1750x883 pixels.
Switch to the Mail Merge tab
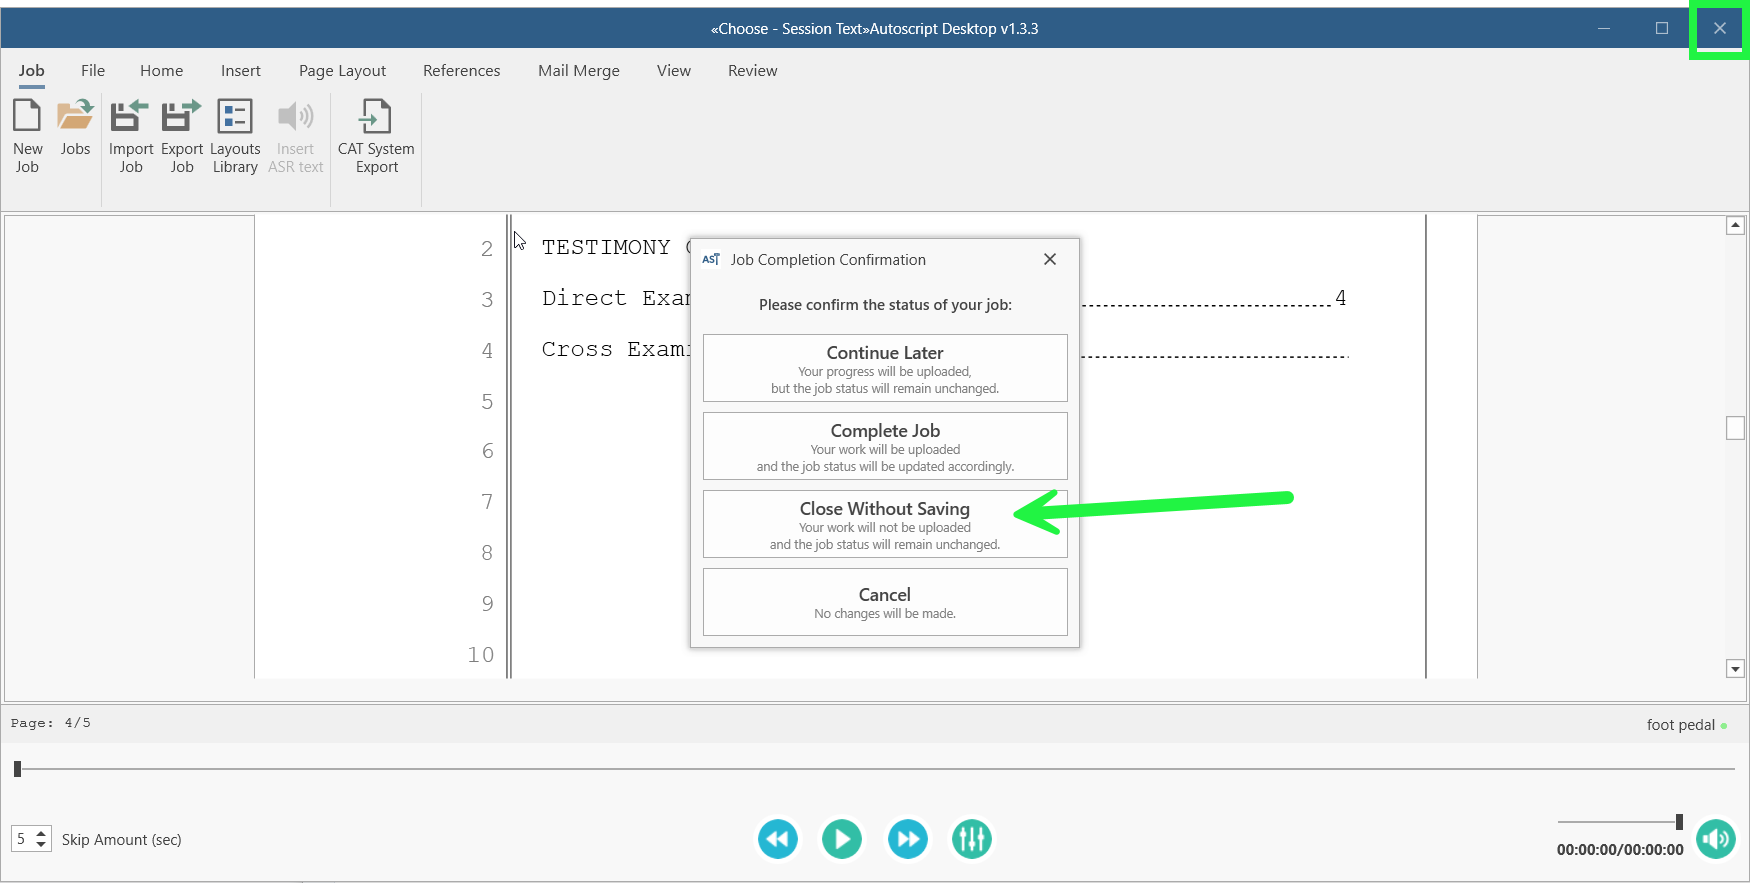click(578, 71)
